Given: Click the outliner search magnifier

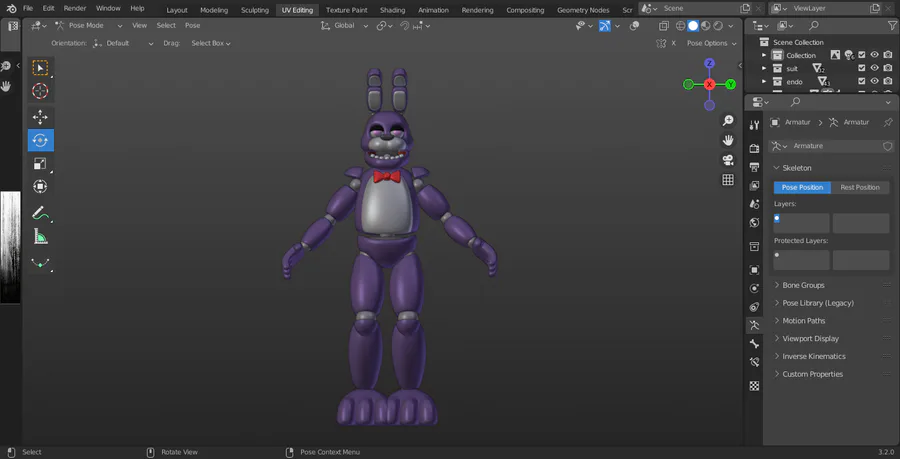Looking at the screenshot, I should click(813, 25).
